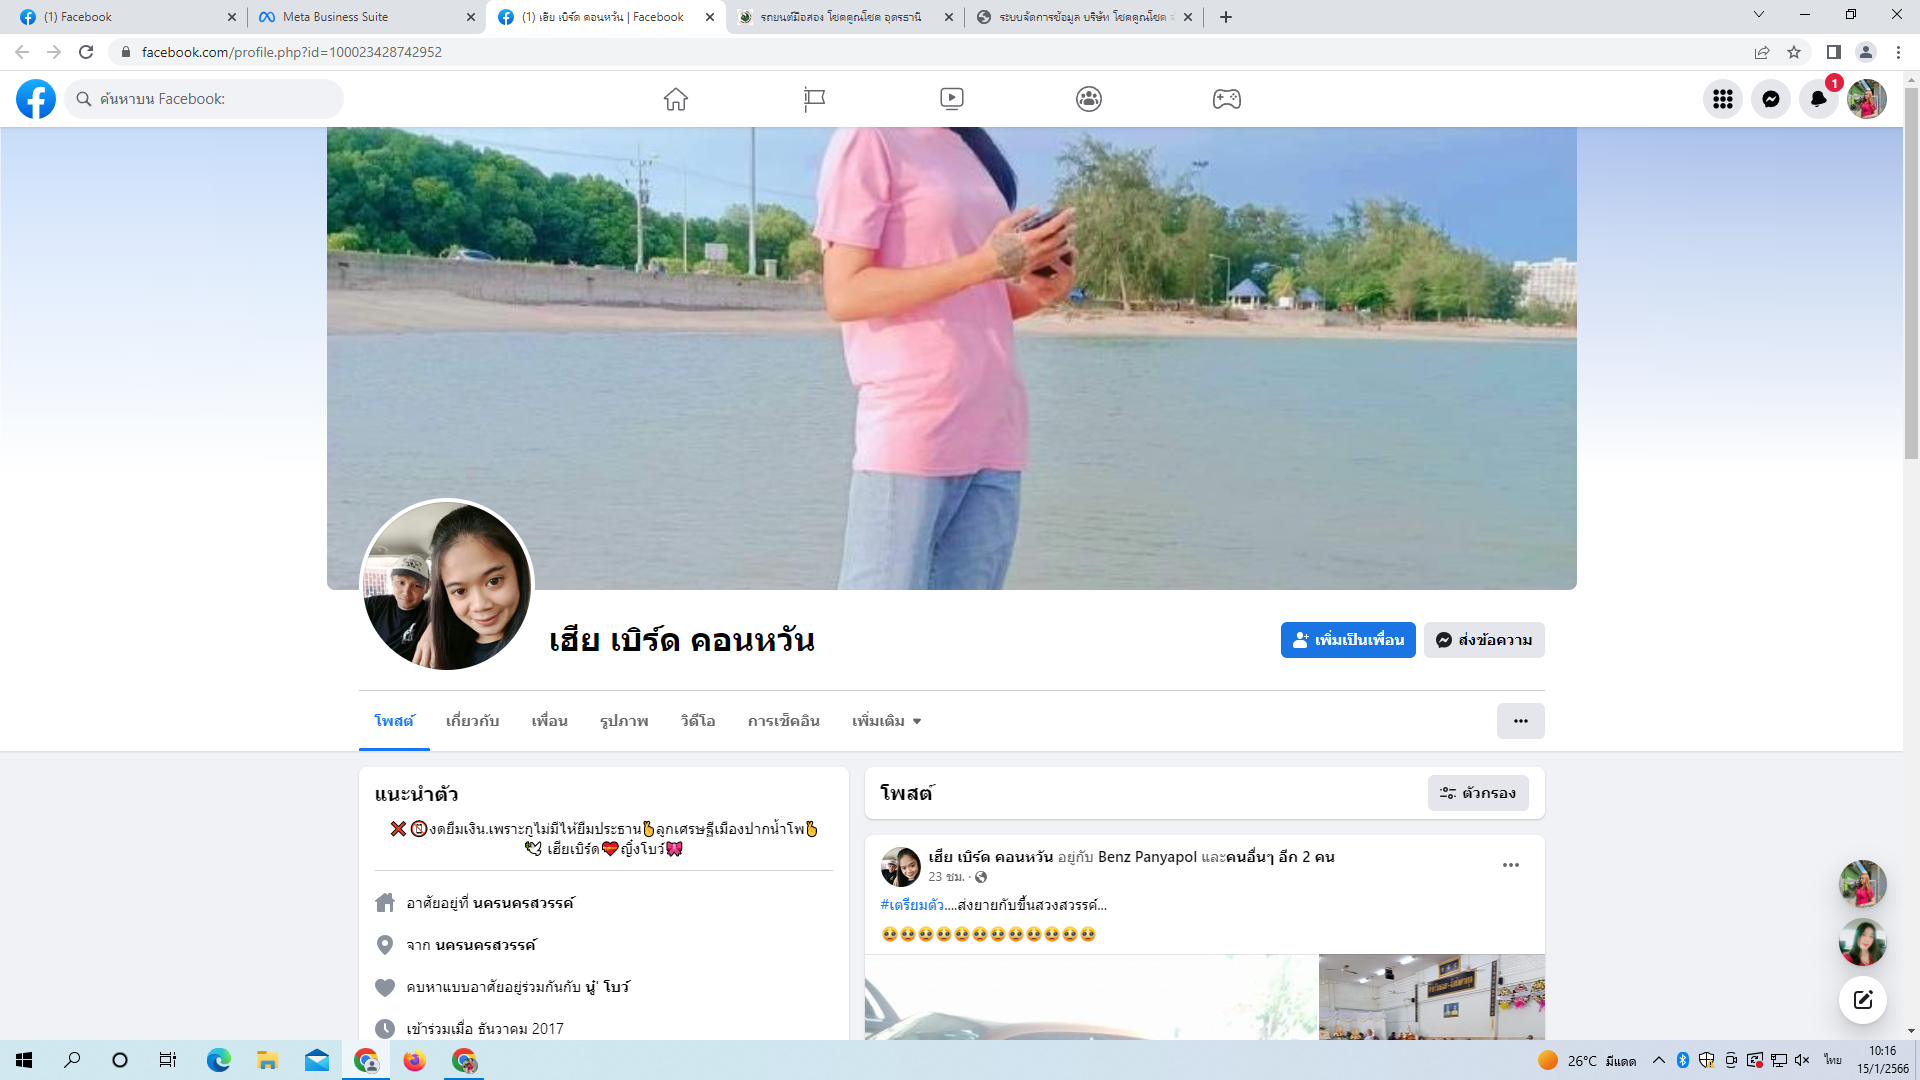Open the Gaming controller icon
The height and width of the screenshot is (1080, 1920).
coord(1227,99)
